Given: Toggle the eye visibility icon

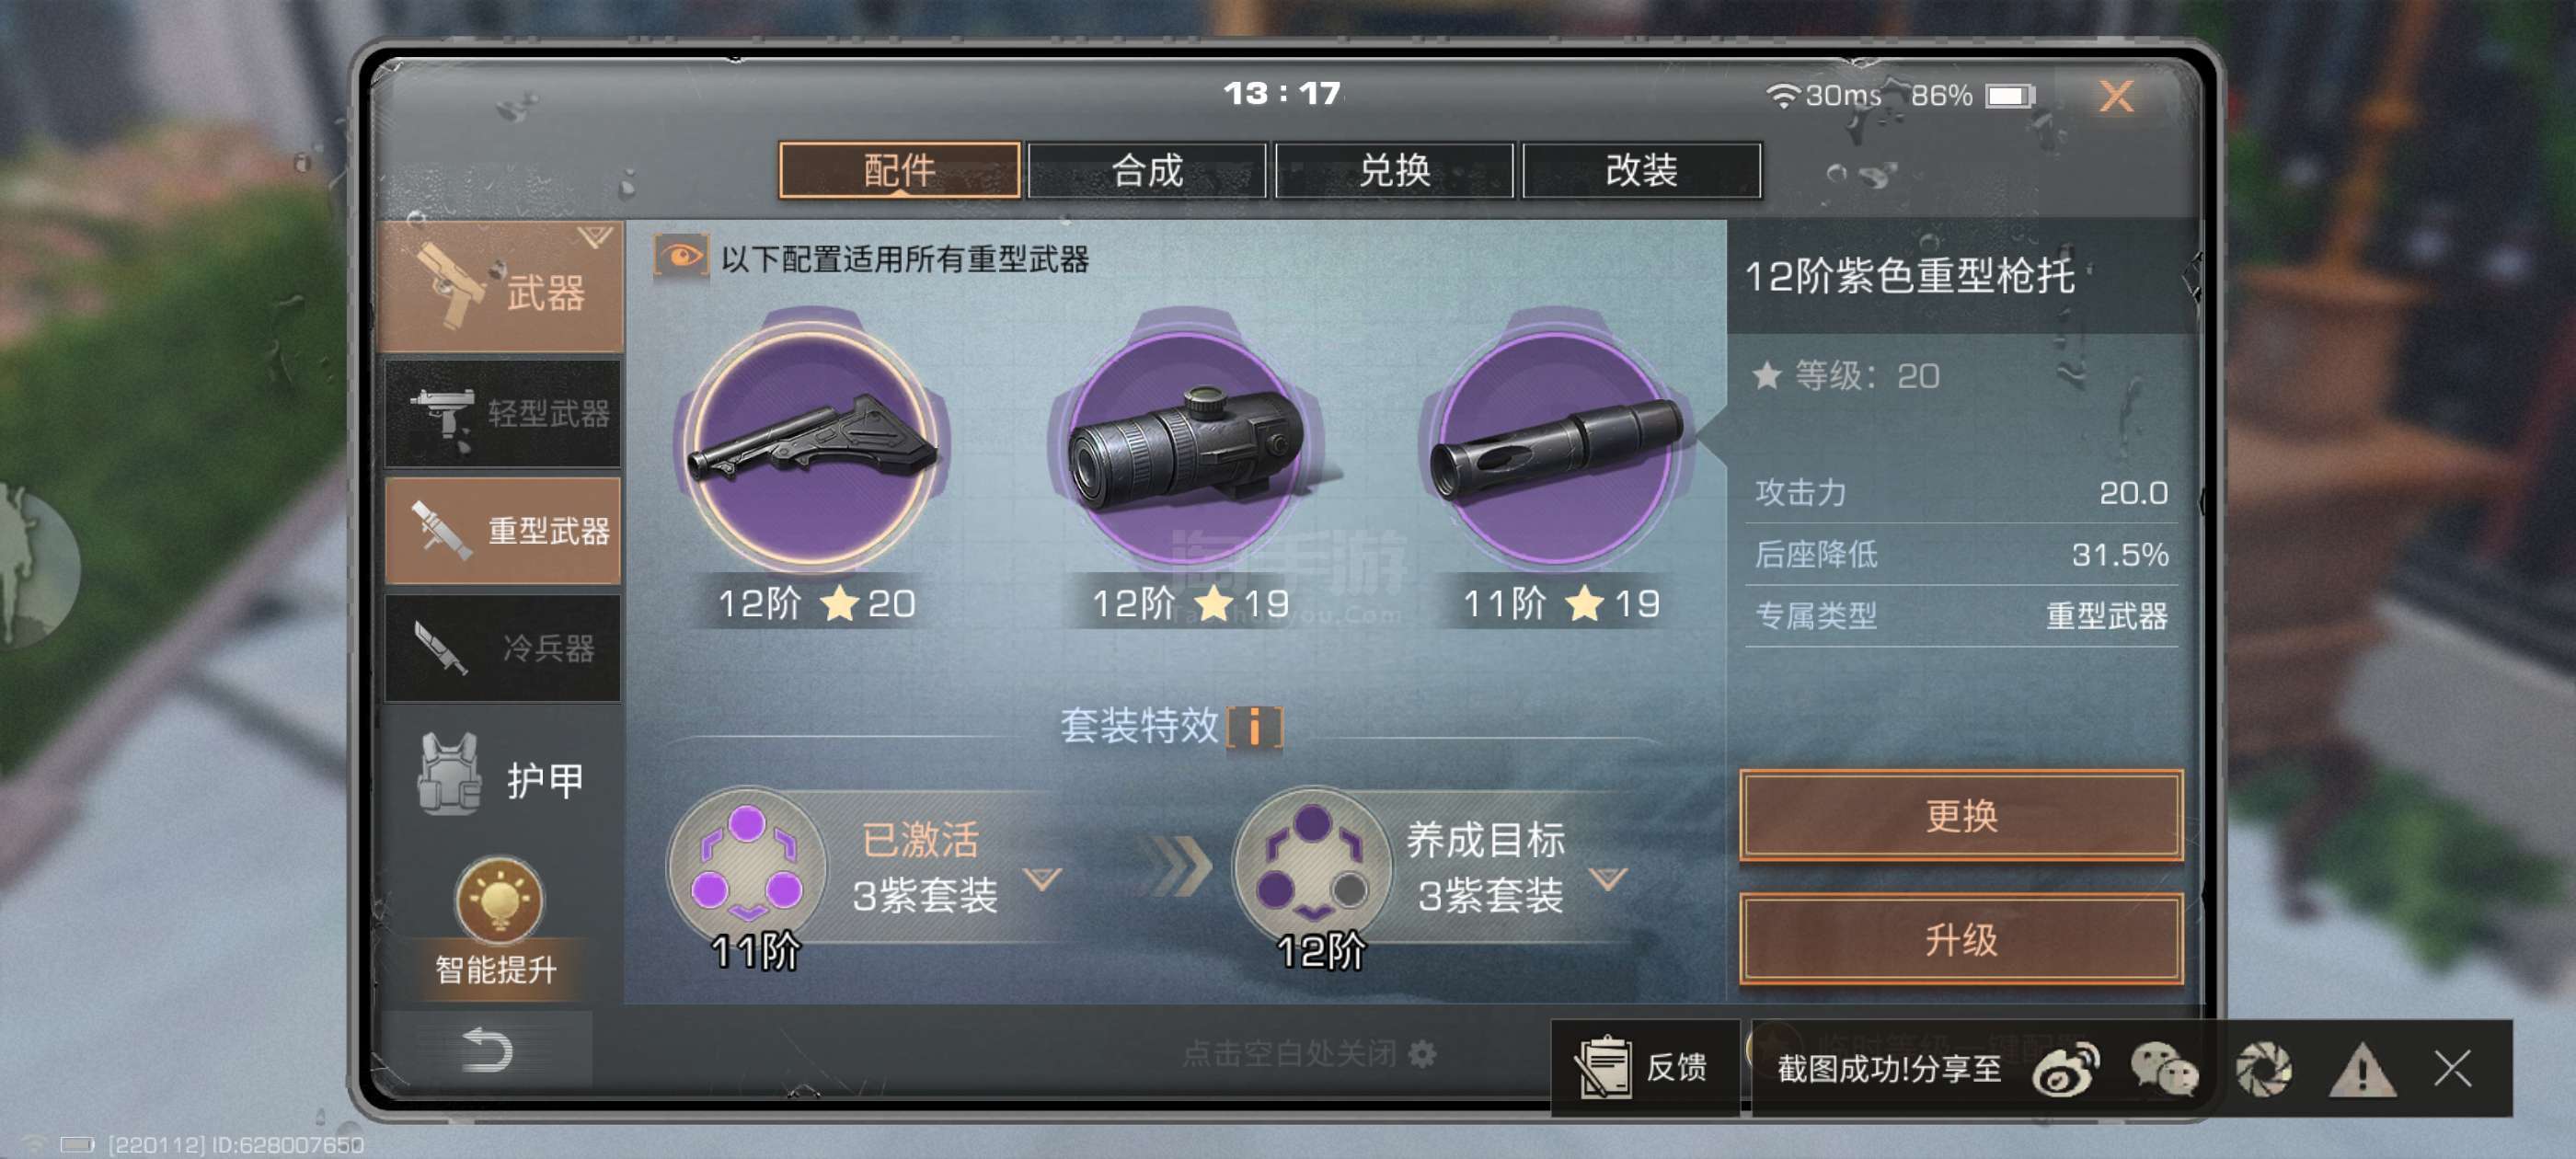Looking at the screenshot, I should click(681, 257).
